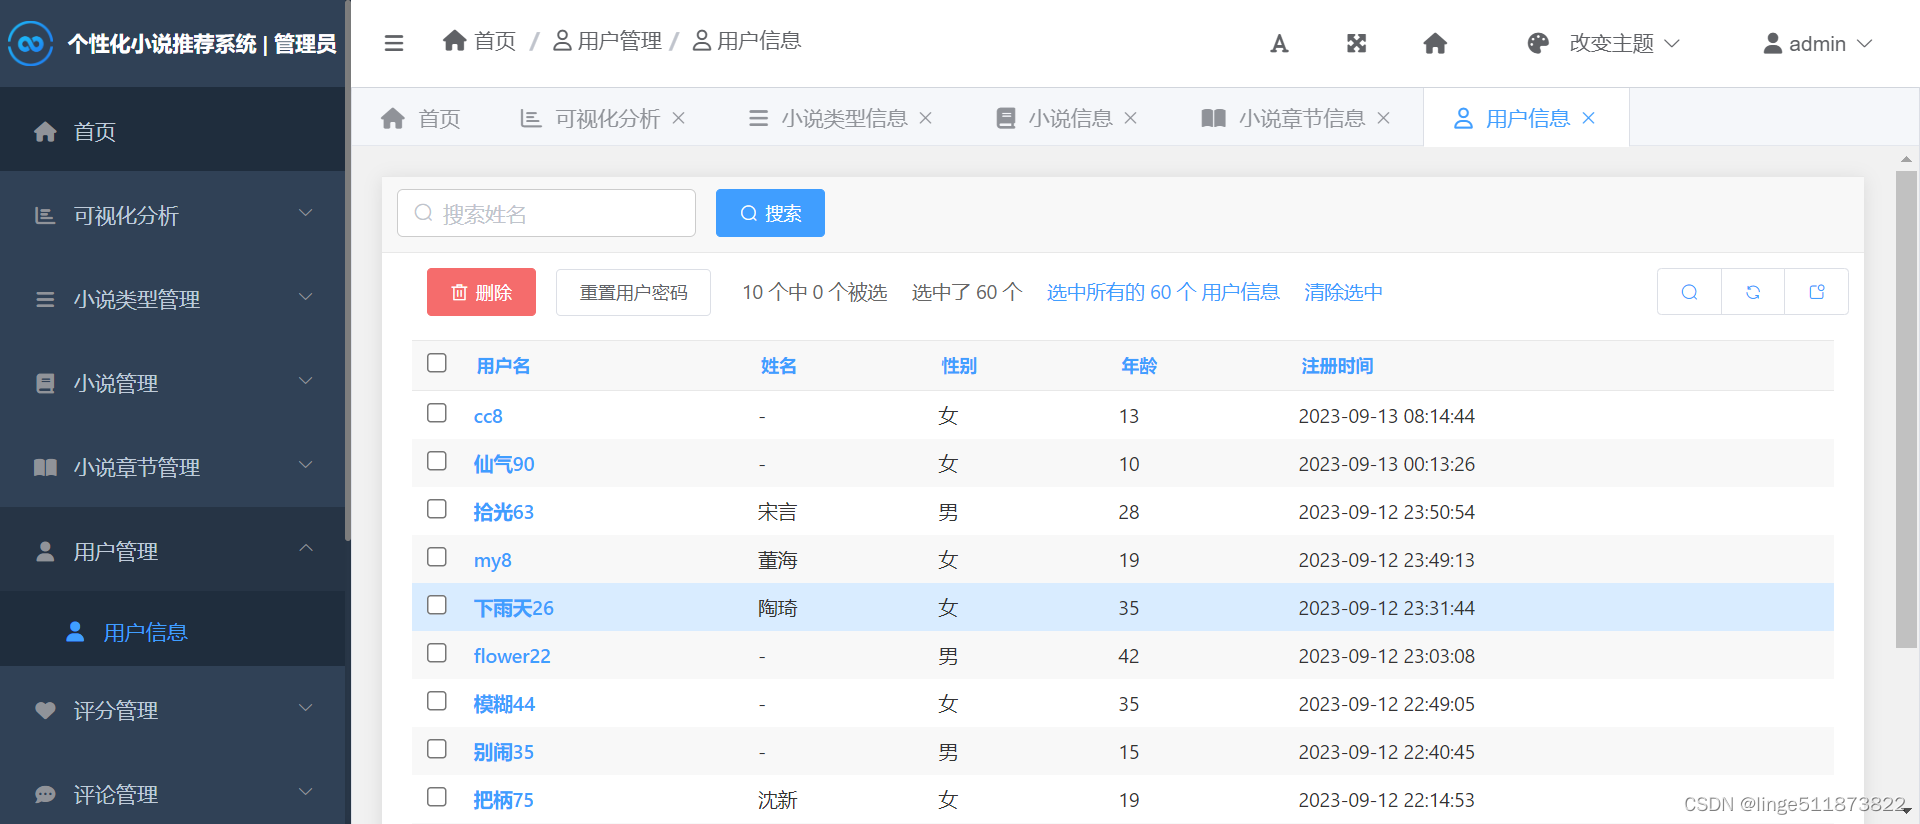
Task: Switch to the 首页 tab
Action: (x=421, y=118)
